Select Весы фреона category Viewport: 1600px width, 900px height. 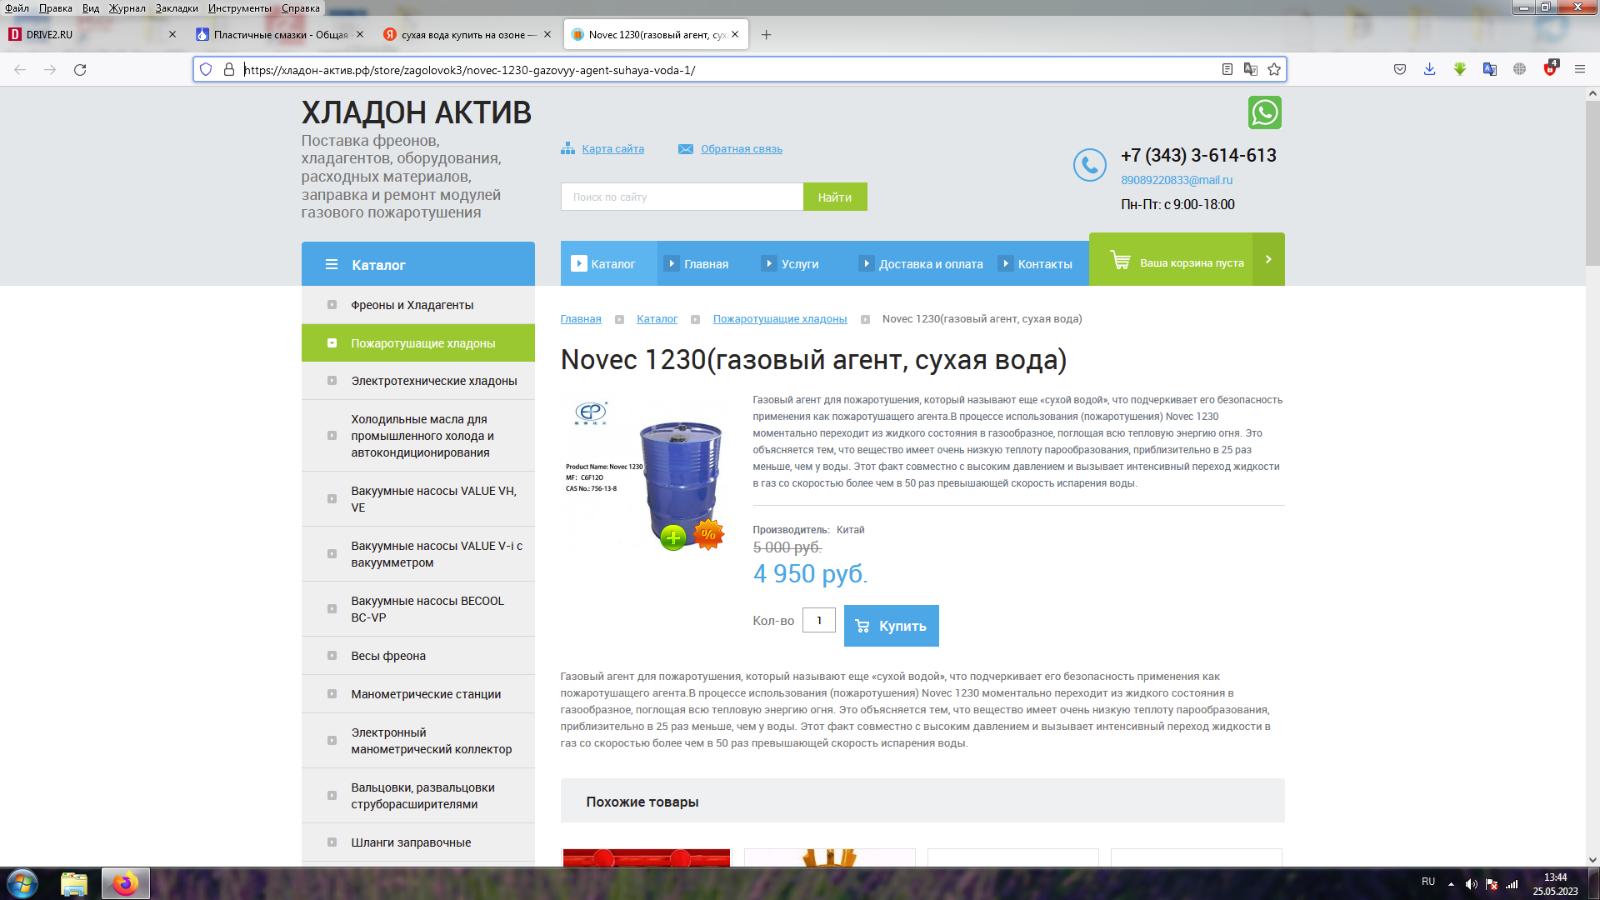point(418,656)
